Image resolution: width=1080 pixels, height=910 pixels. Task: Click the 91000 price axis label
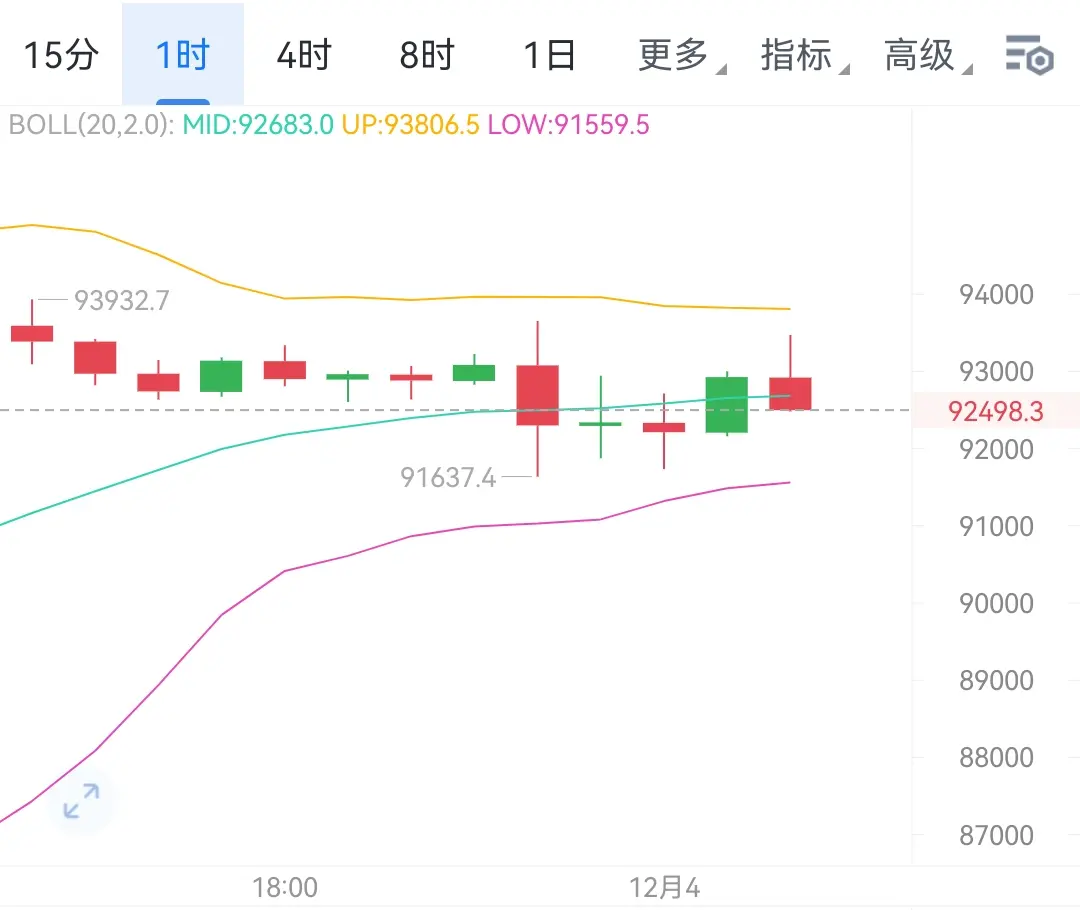pyautogui.click(x=996, y=527)
